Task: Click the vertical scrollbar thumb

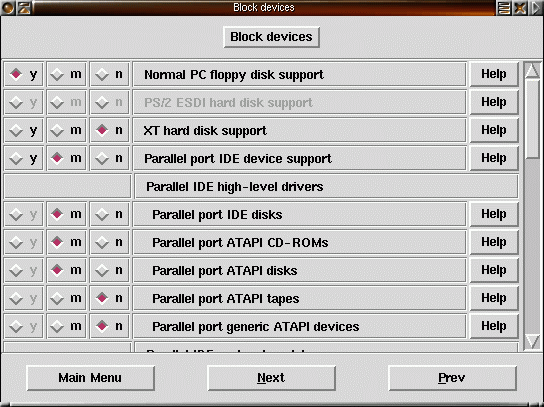Action: [532, 119]
